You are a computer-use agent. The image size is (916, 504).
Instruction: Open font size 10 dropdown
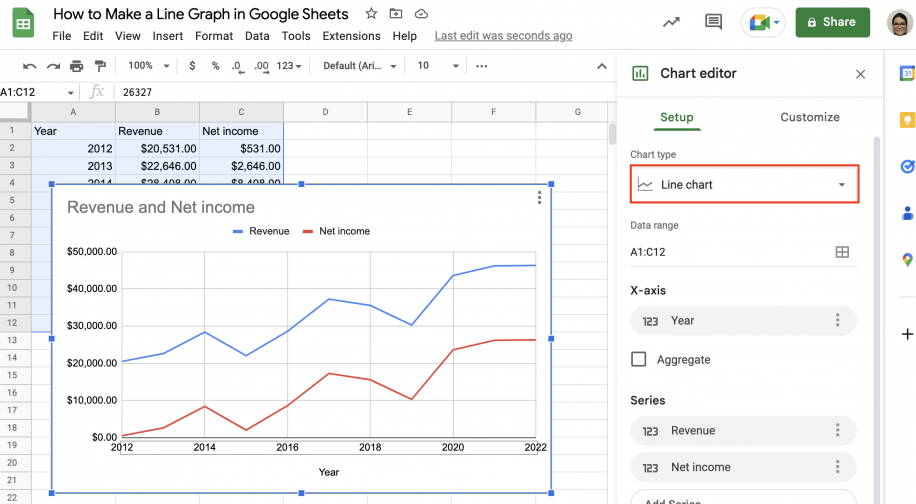click(x=438, y=66)
